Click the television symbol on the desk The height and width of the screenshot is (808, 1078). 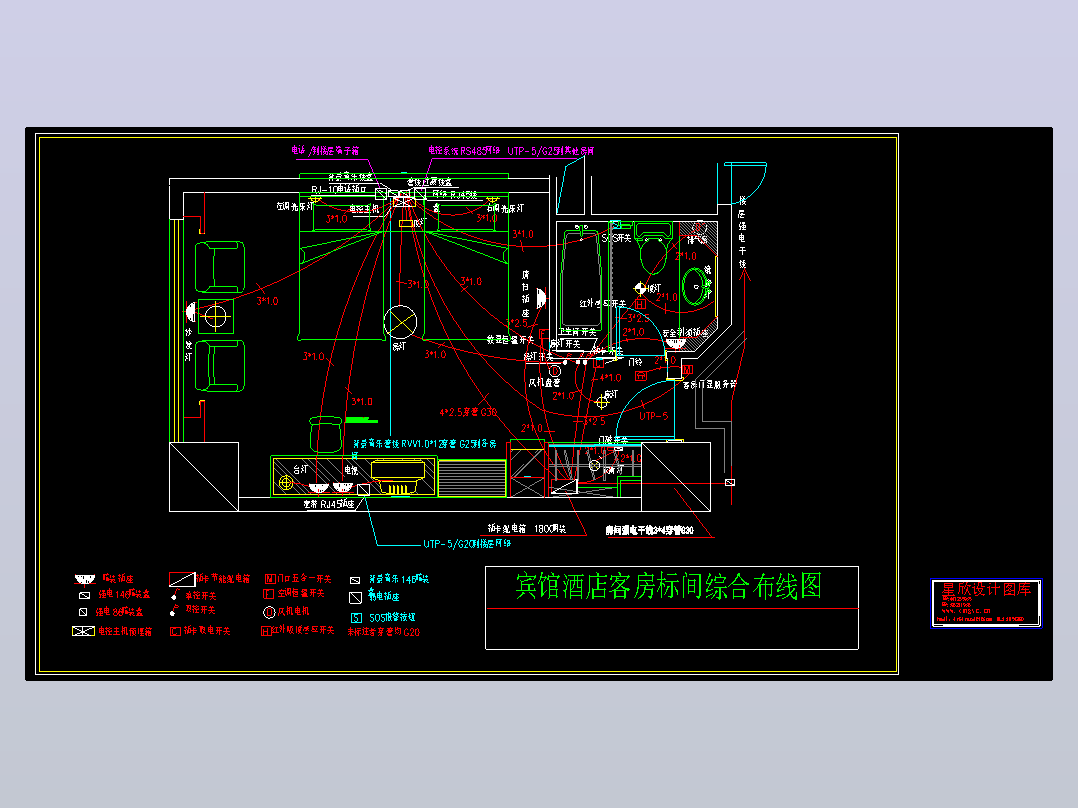pyautogui.click(x=398, y=477)
